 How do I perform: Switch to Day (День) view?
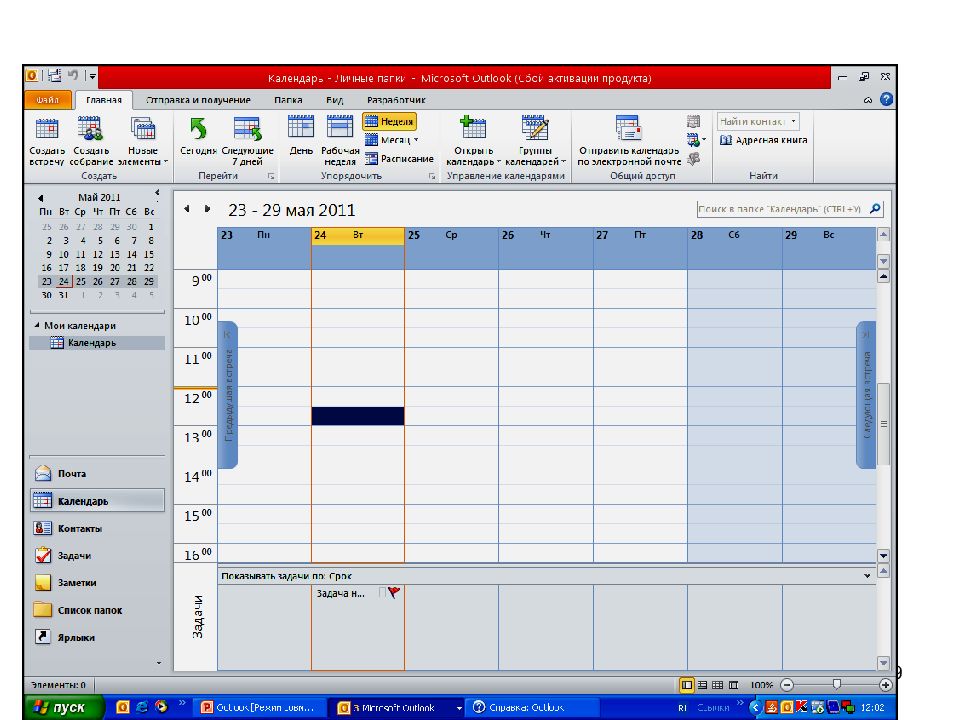click(301, 136)
